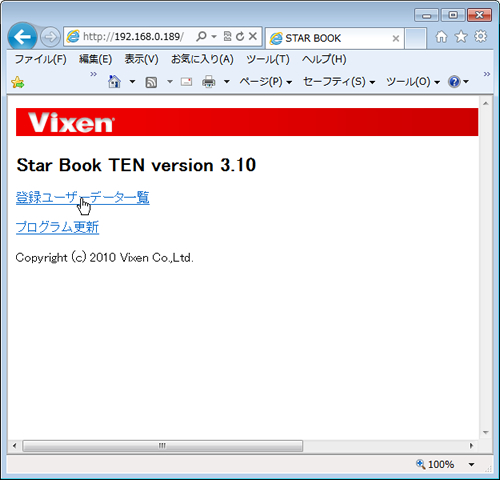
Task: Open the Home icon at the top right
Action: (441, 37)
